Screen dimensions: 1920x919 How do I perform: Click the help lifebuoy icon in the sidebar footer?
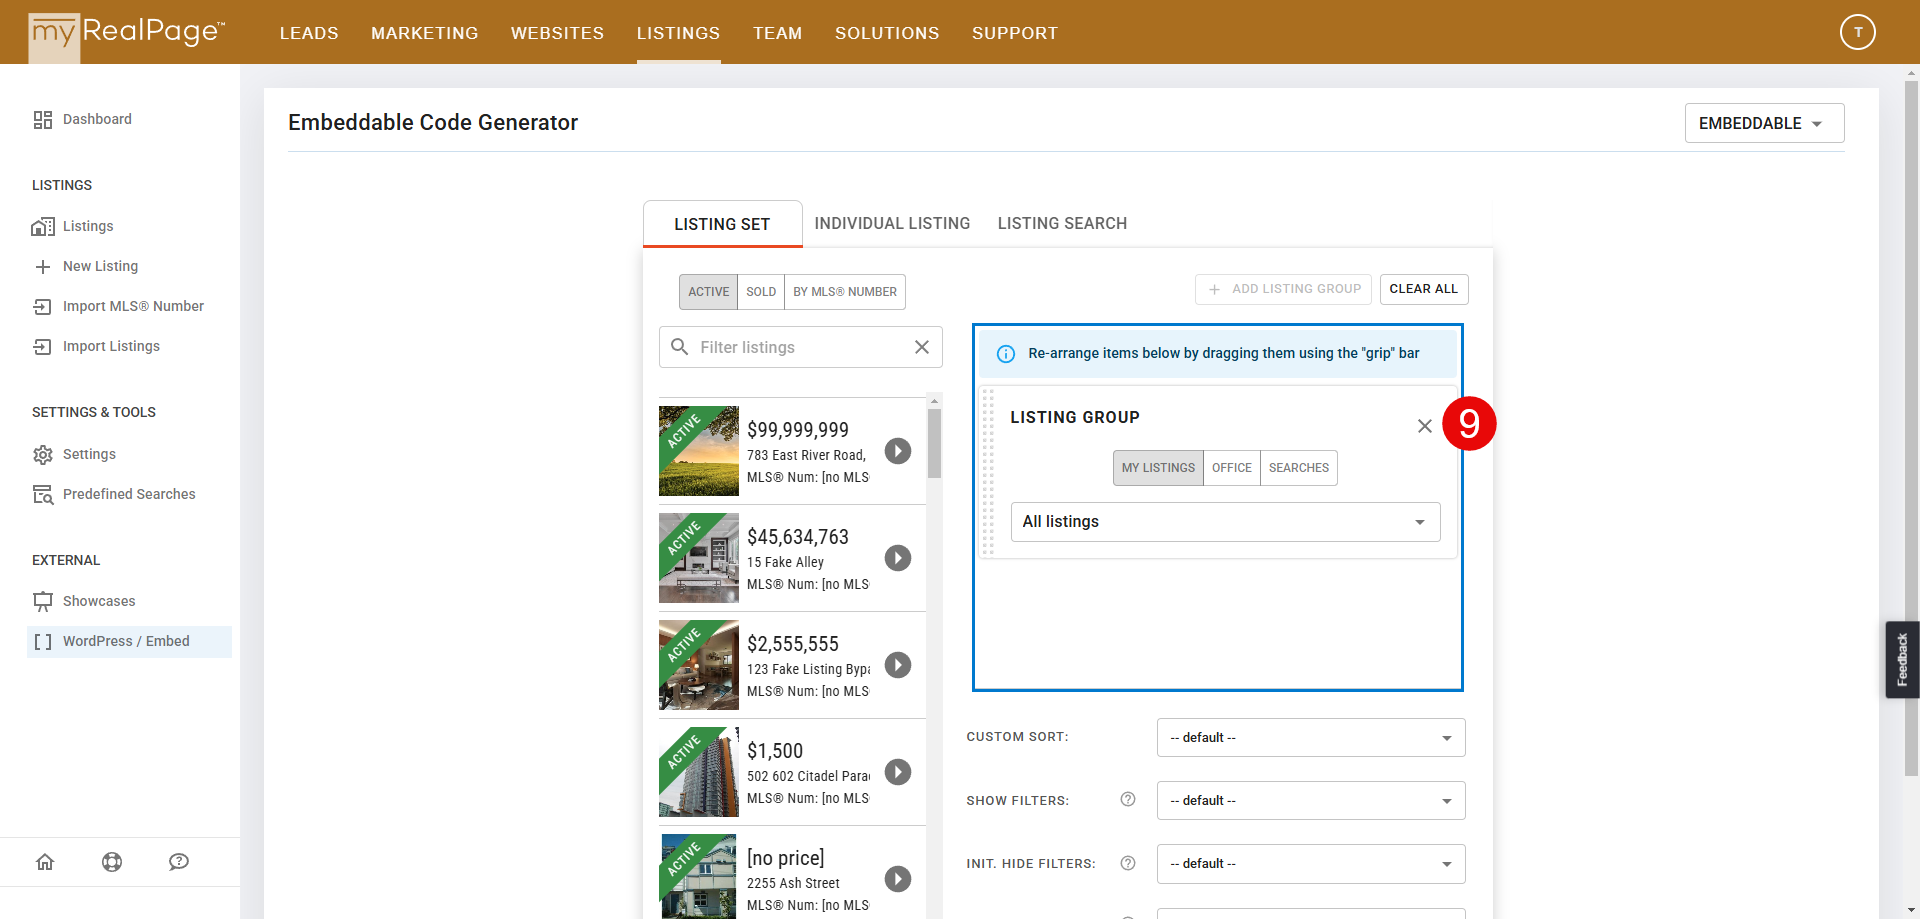click(x=112, y=862)
